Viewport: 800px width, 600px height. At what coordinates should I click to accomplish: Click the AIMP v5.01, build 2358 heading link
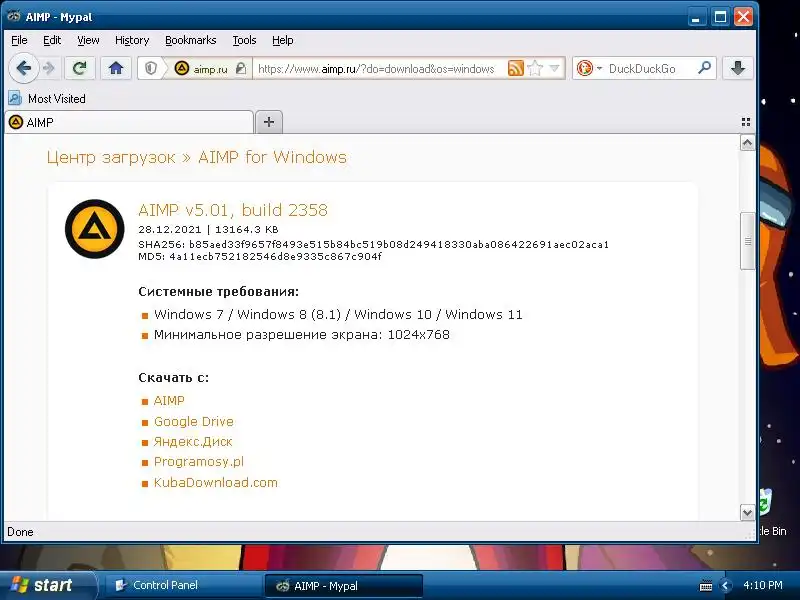[233, 210]
